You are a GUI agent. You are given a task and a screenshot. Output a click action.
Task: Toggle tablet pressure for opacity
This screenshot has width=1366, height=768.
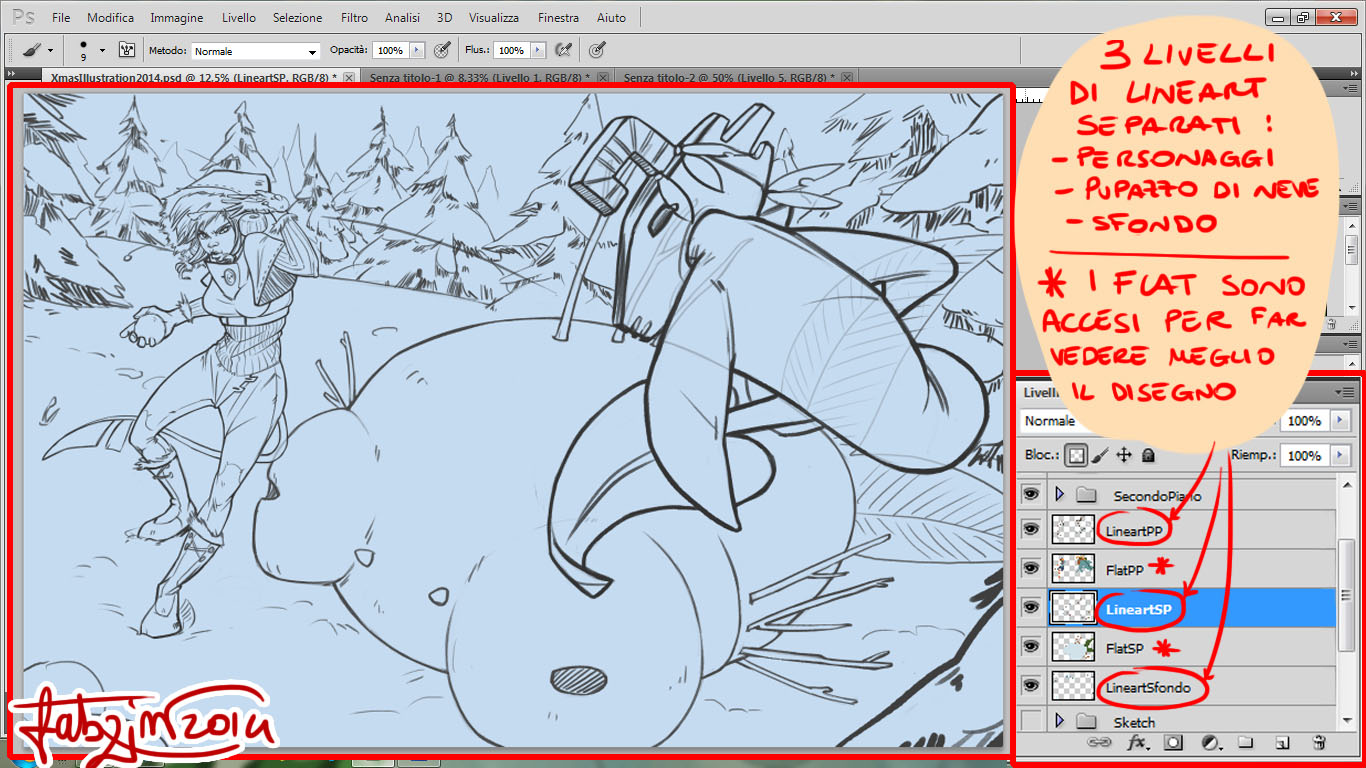coord(442,49)
